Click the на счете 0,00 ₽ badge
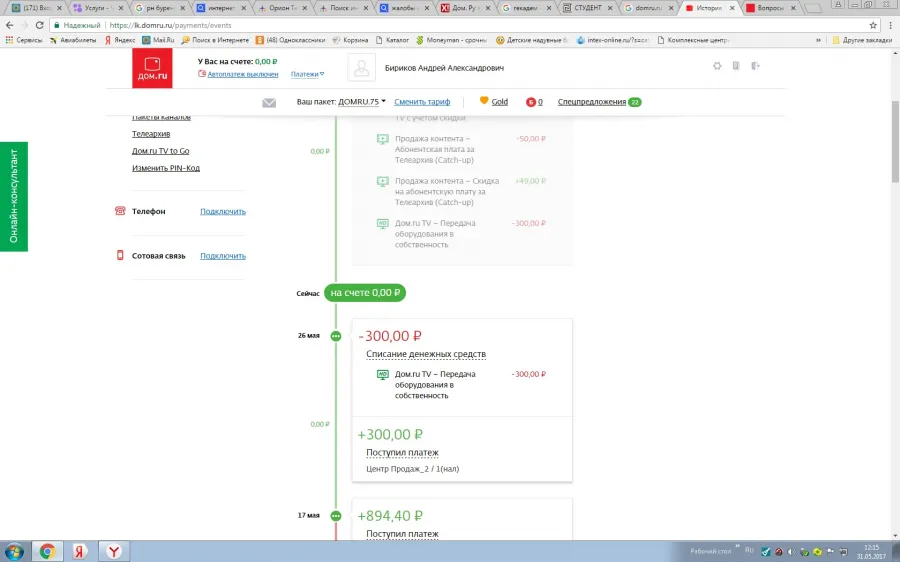The image size is (900, 562). click(365, 293)
